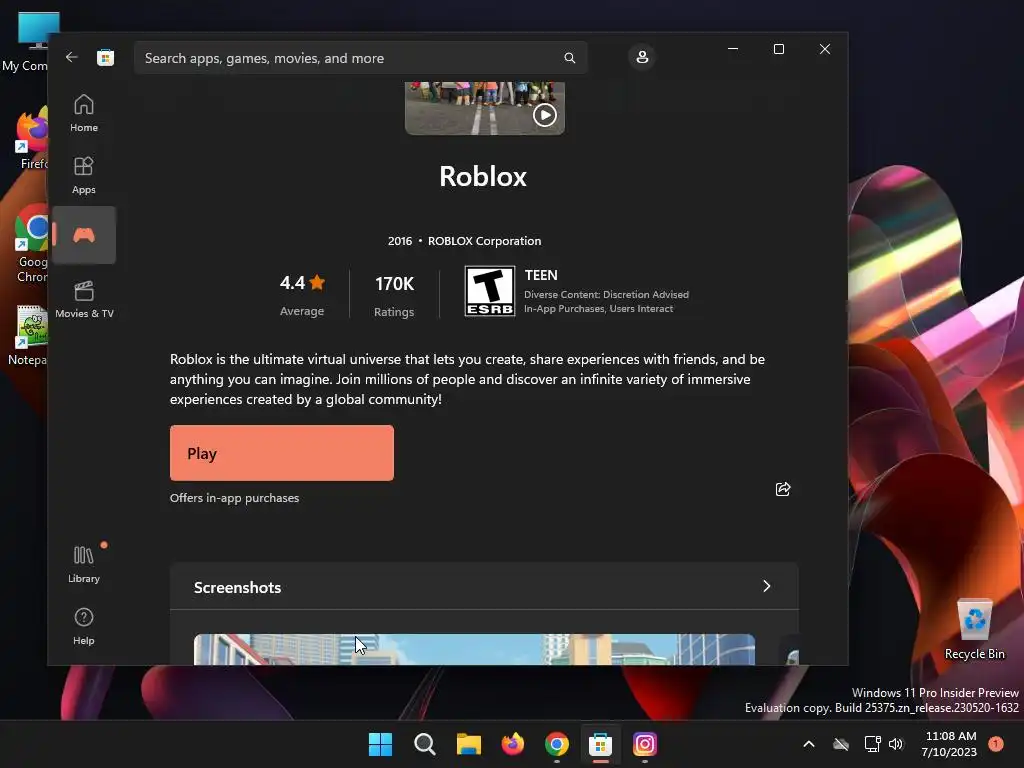The image size is (1024, 768).
Task: Click the 4.4 star average rating
Action: click(x=302, y=283)
